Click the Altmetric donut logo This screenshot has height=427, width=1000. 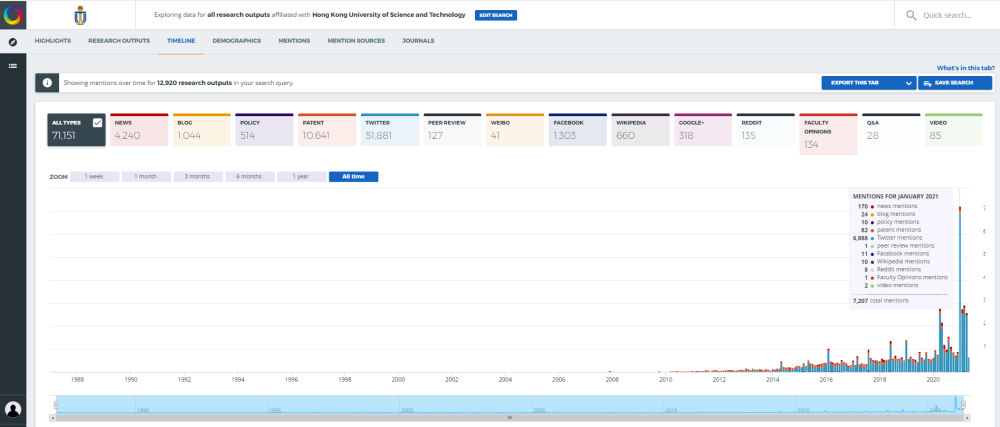point(13,15)
